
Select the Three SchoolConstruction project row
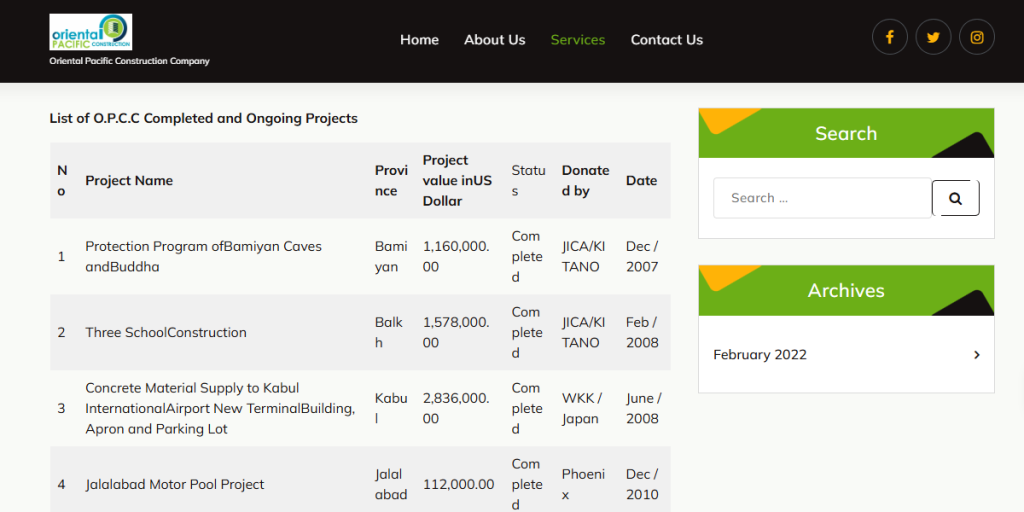coord(166,333)
